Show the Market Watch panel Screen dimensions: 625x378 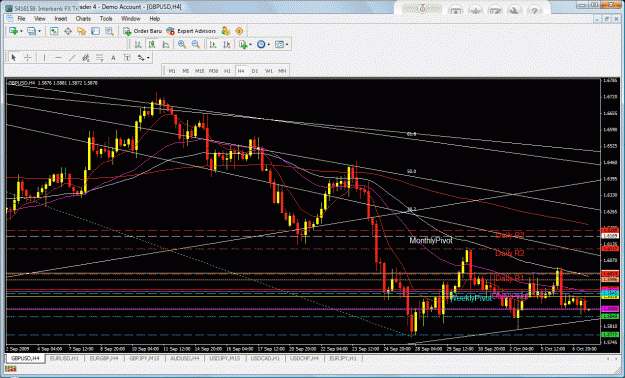[x=54, y=31]
